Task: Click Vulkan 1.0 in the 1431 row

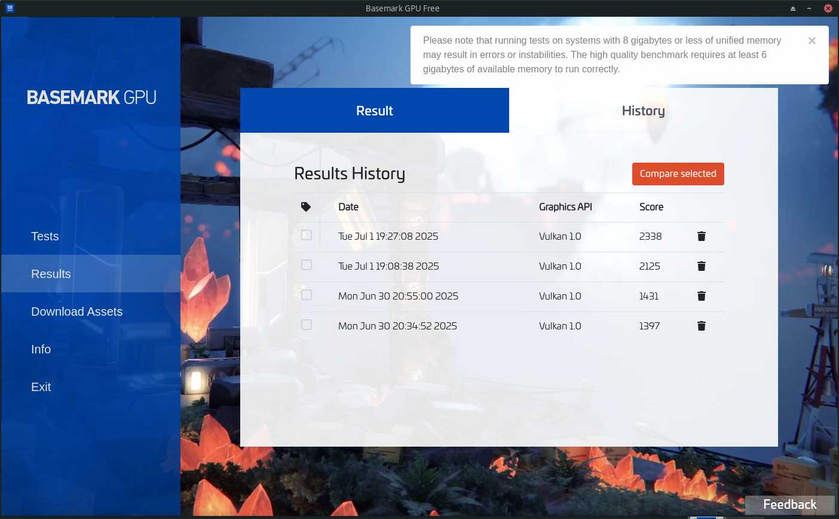Action: [x=560, y=296]
